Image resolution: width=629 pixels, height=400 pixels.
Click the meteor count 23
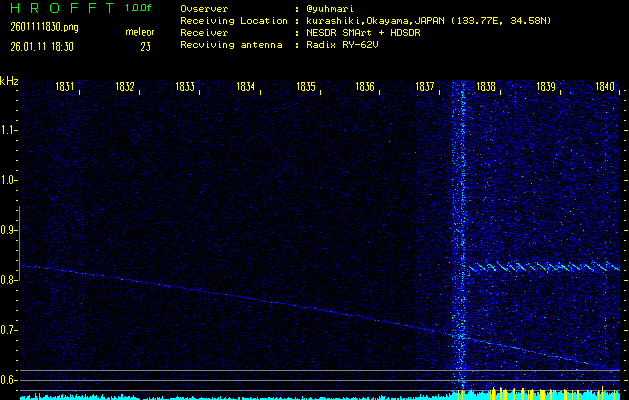145,46
